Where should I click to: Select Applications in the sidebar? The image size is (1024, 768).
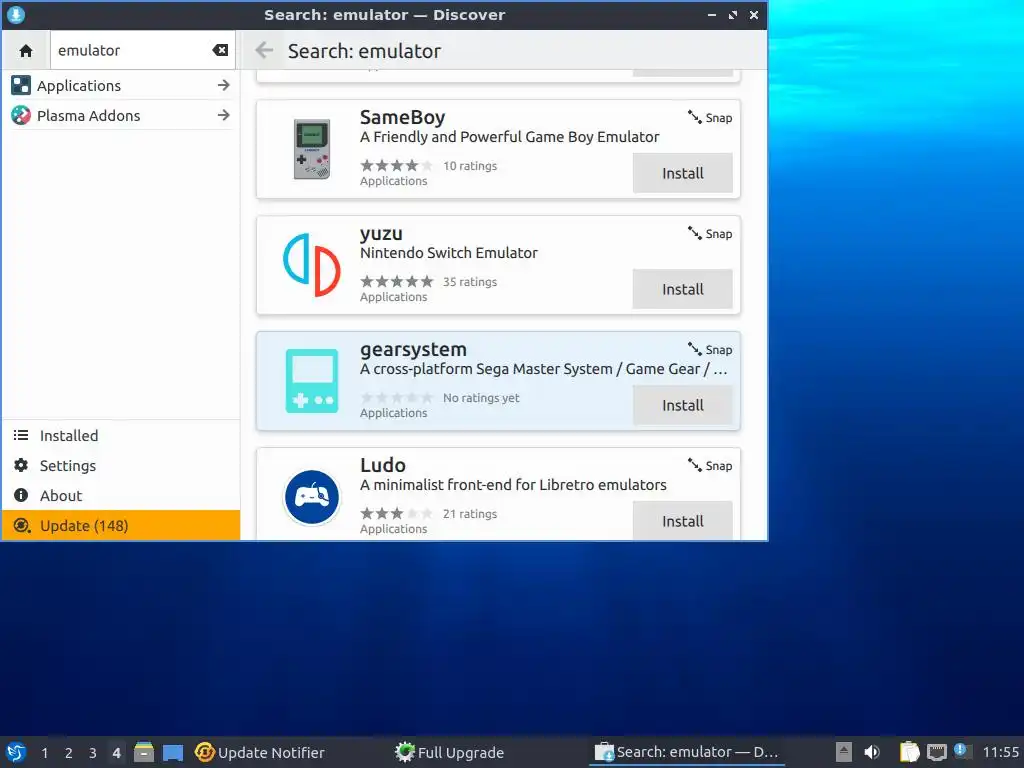pos(121,86)
